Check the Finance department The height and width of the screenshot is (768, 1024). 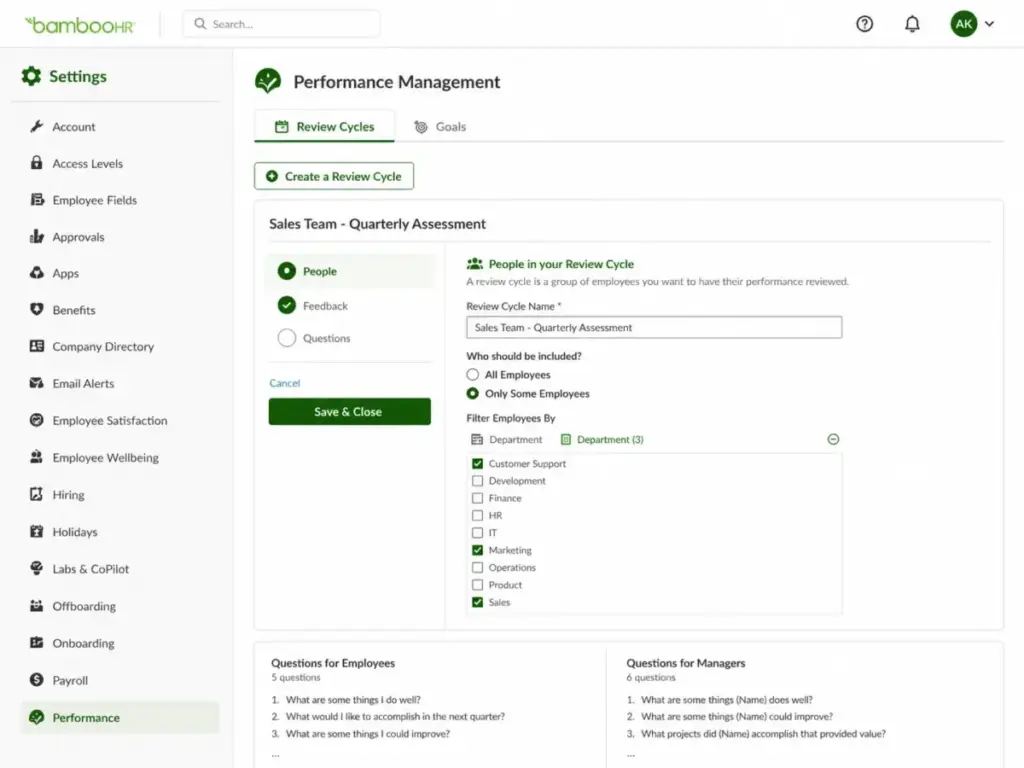[x=477, y=498]
